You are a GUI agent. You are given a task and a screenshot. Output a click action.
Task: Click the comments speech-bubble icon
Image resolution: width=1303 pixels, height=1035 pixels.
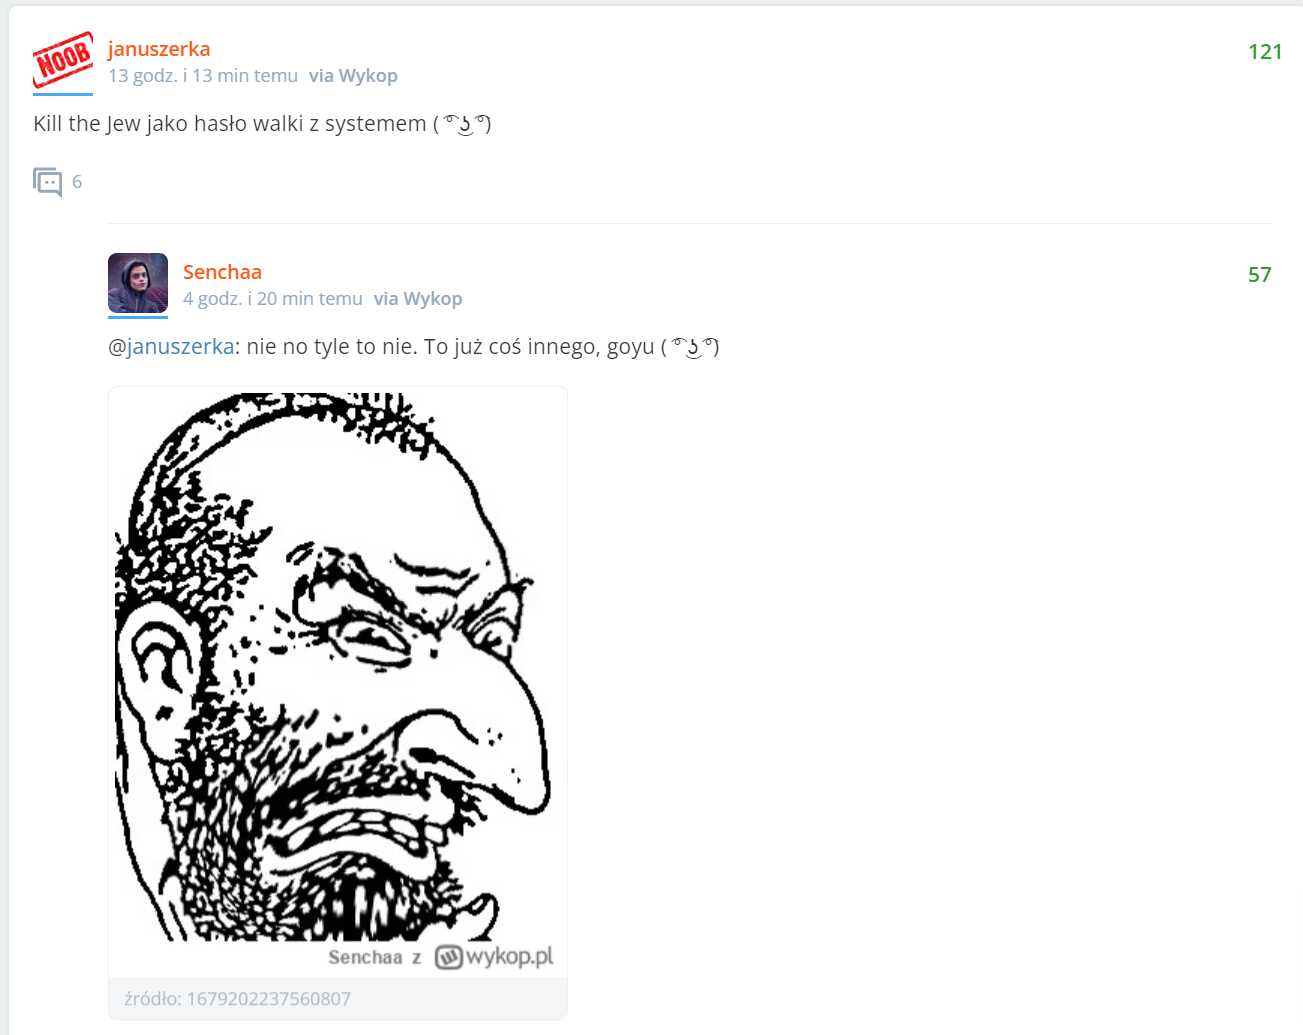point(48,182)
